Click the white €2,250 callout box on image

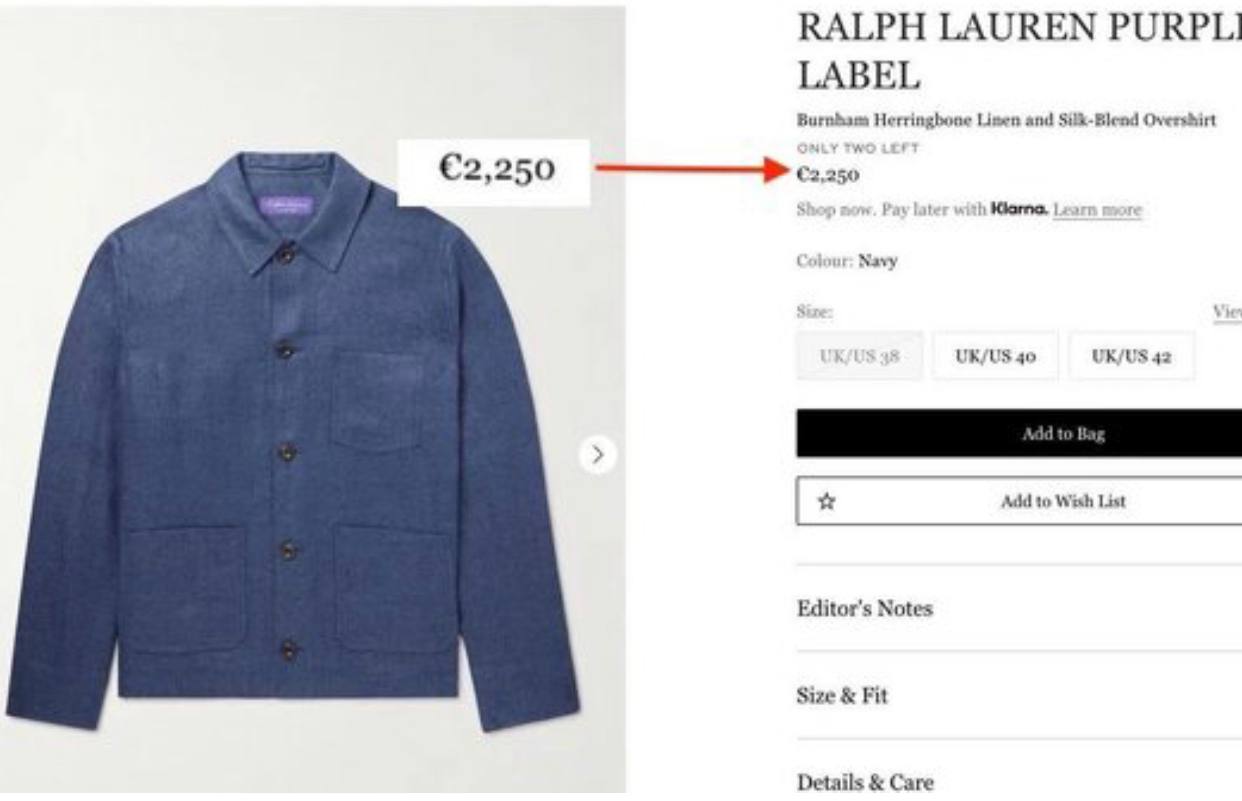[x=496, y=172]
